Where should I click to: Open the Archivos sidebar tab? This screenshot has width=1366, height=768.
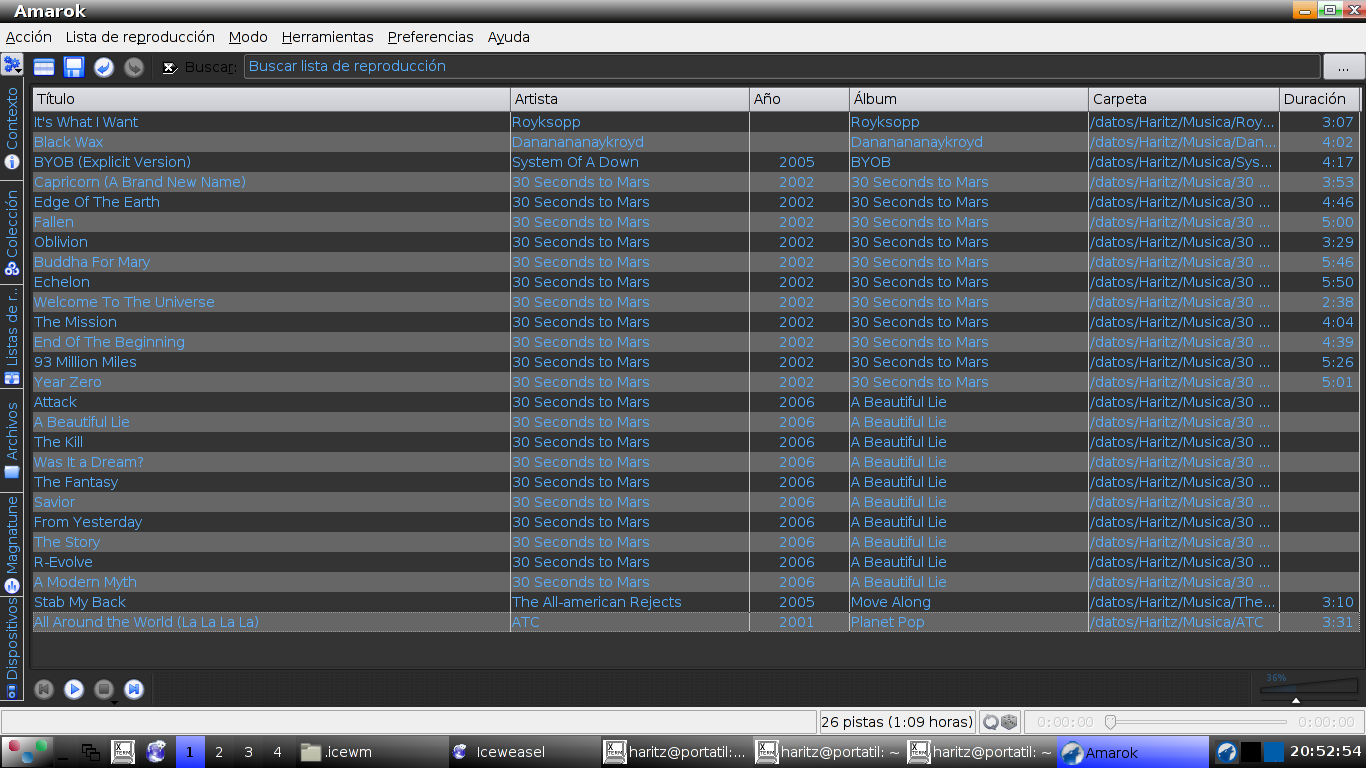click(12, 441)
